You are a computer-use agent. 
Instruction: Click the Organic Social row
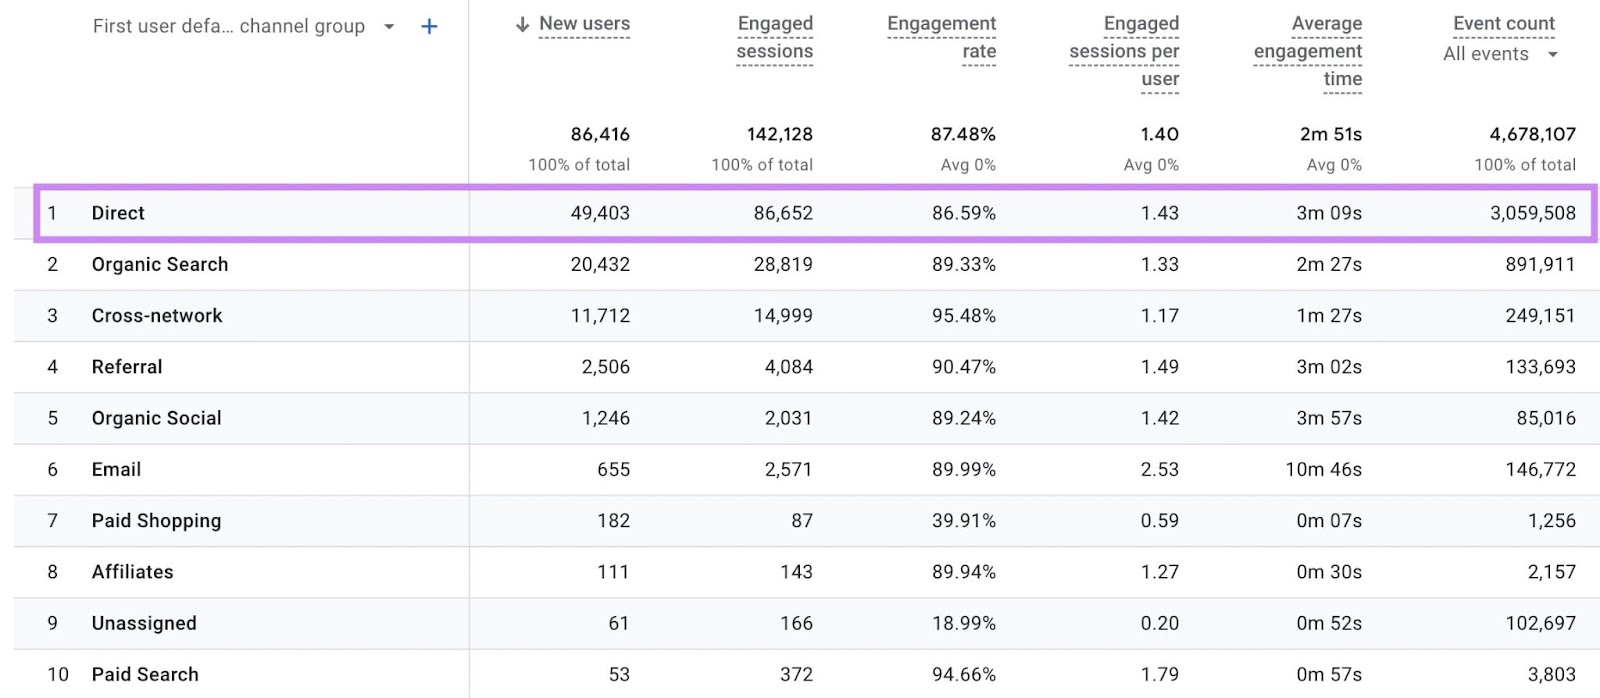click(157, 418)
